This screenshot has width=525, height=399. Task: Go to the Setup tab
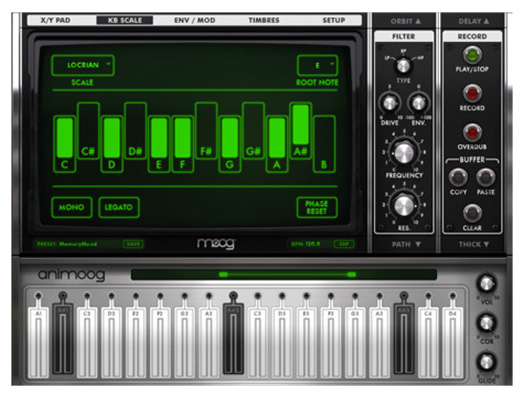pos(333,20)
